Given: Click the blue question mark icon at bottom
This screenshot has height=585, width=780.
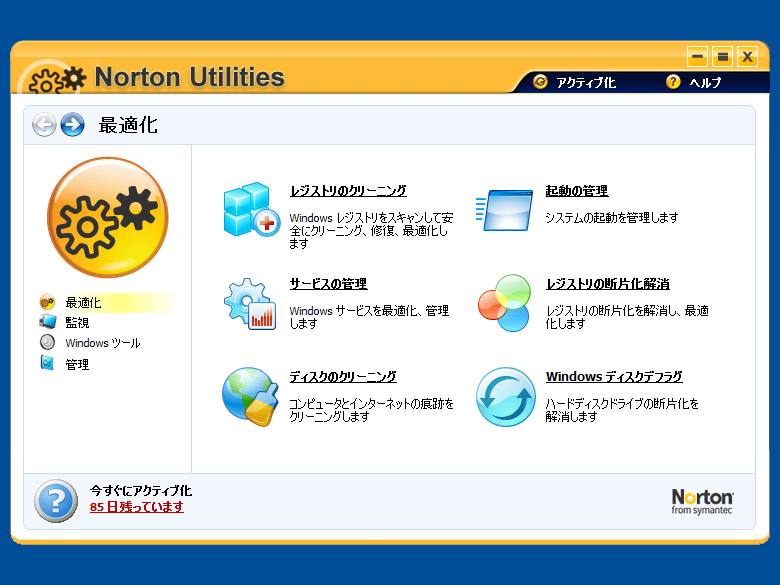Looking at the screenshot, I should pyautogui.click(x=56, y=500).
